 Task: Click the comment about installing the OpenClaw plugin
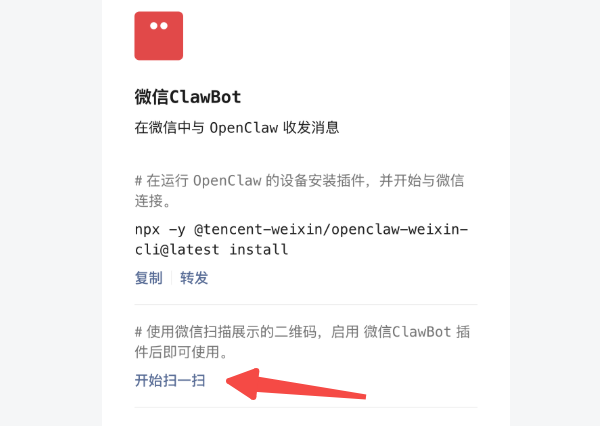tap(300, 190)
